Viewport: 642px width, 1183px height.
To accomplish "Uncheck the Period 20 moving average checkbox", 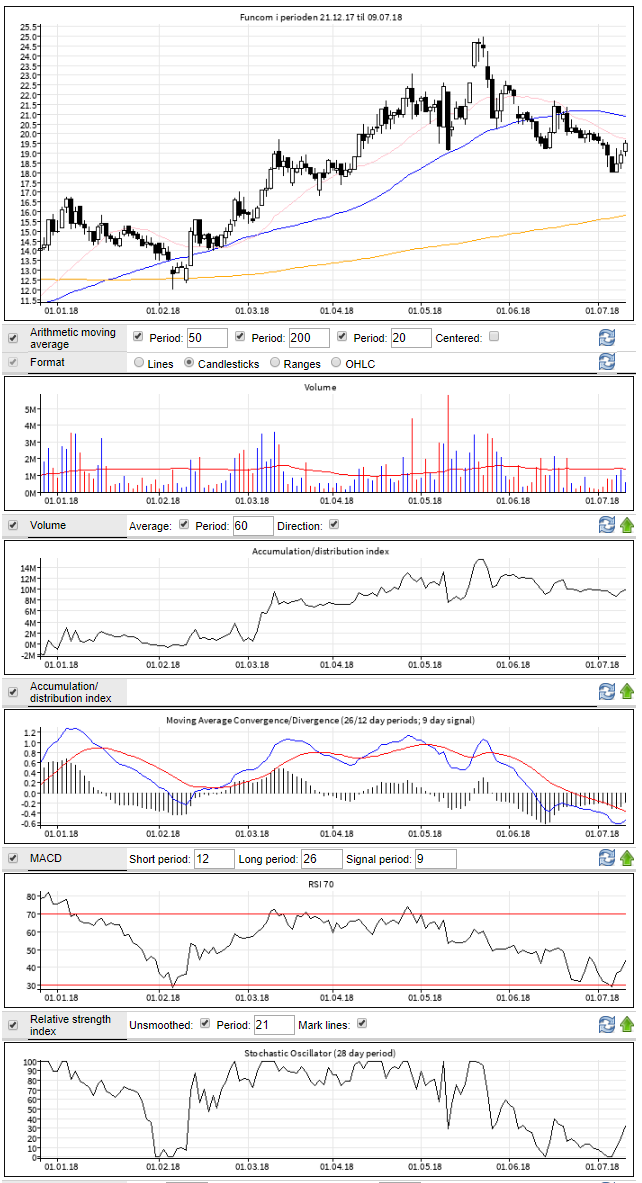I will click(x=343, y=336).
